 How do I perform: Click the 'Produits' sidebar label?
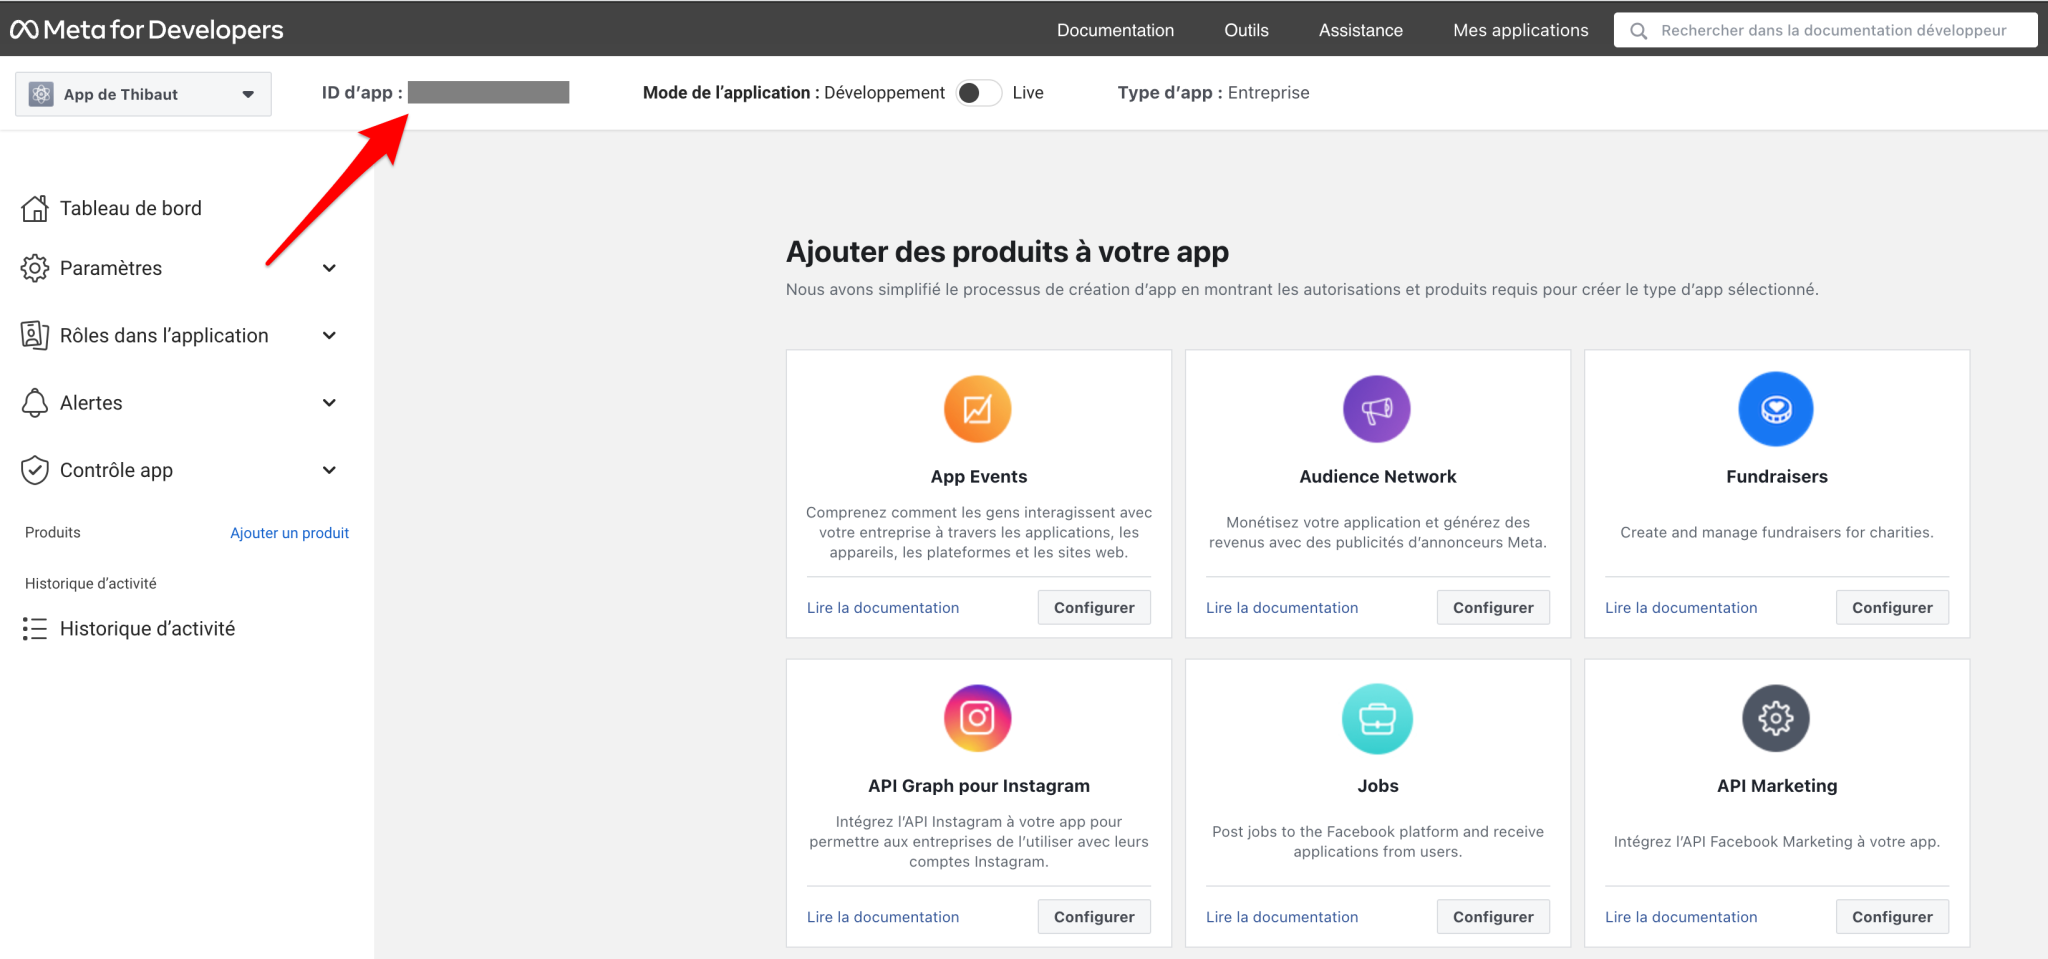click(x=53, y=533)
